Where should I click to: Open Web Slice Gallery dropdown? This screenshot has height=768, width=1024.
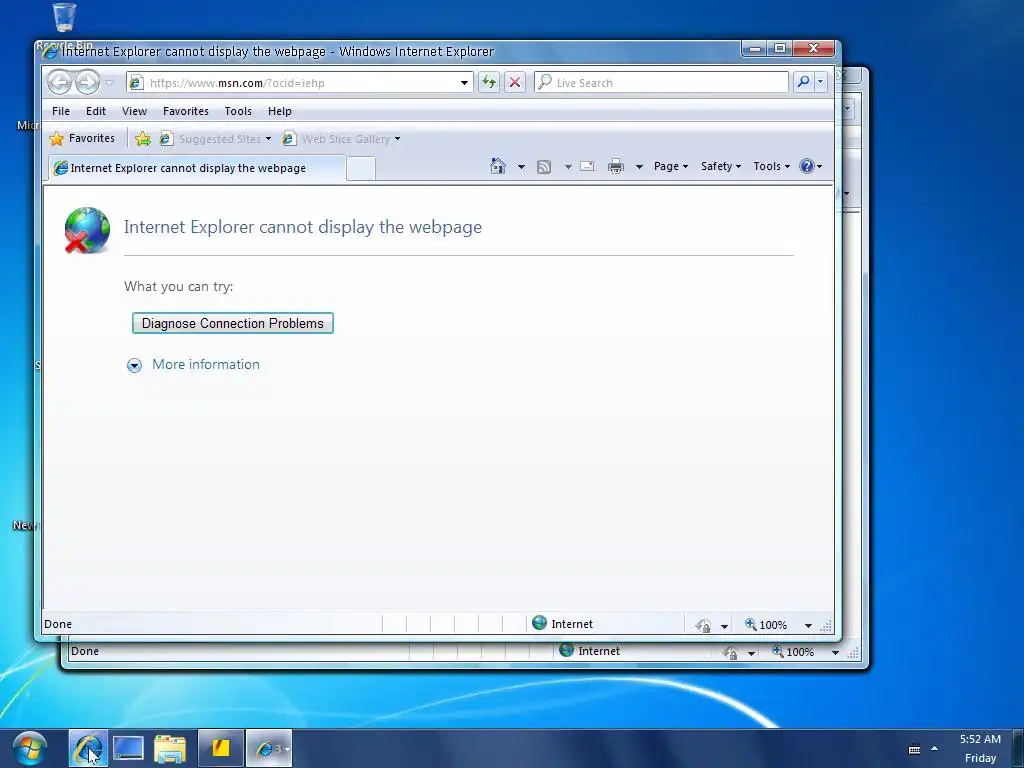(341, 138)
